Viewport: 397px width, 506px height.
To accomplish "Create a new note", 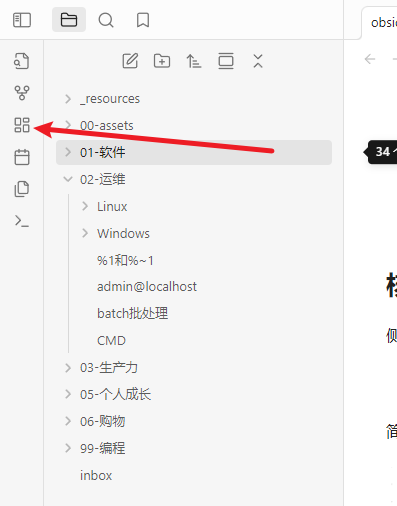I will [x=130, y=61].
